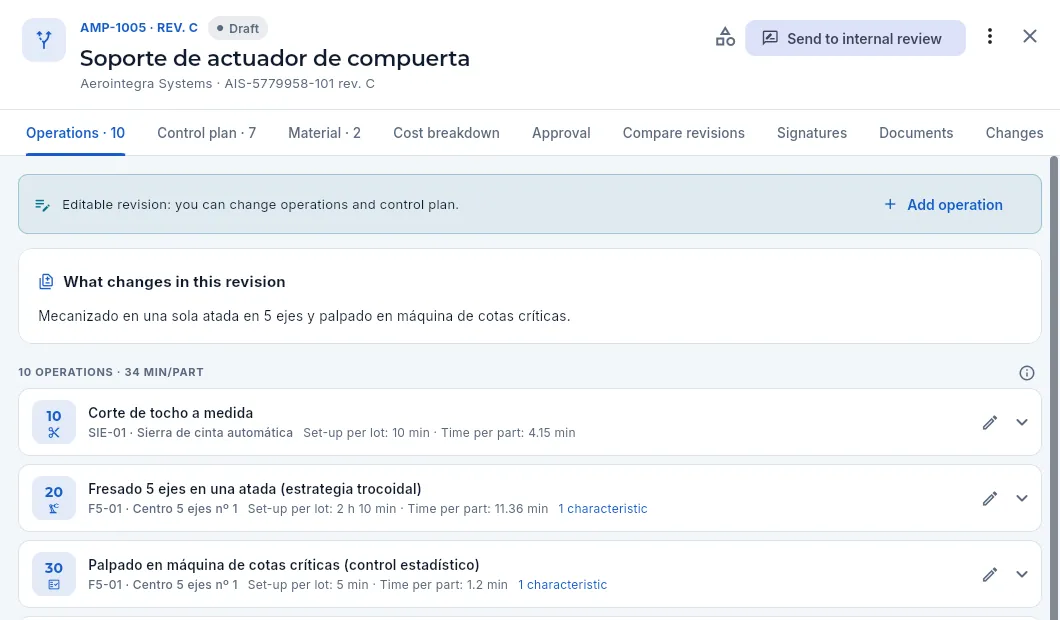The width and height of the screenshot is (1060, 620).
Task: Click Add operation button
Action: tap(944, 205)
